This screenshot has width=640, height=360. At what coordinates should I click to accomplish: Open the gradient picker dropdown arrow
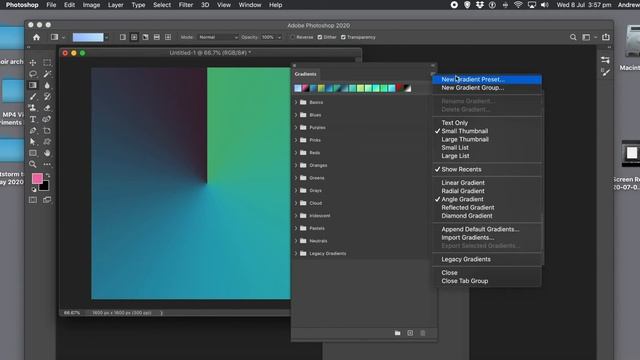coord(107,37)
